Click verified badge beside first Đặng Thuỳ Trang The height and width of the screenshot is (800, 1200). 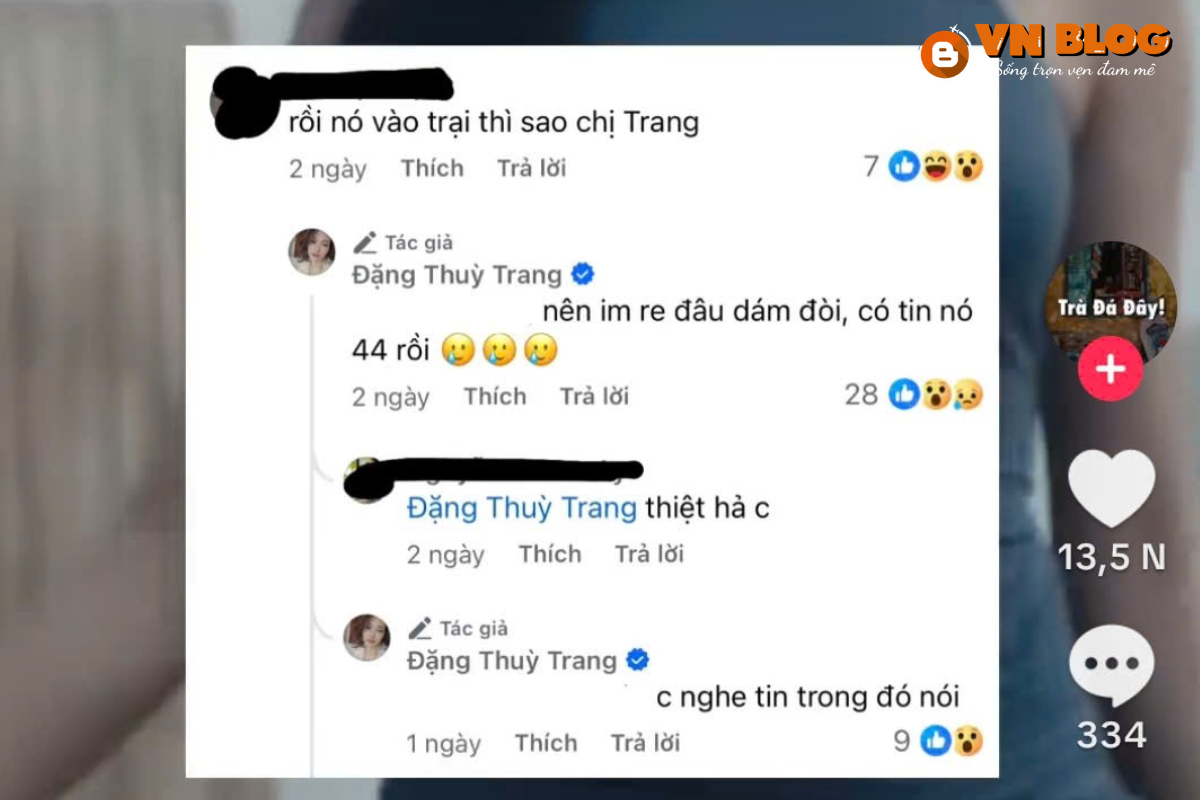coord(582,275)
